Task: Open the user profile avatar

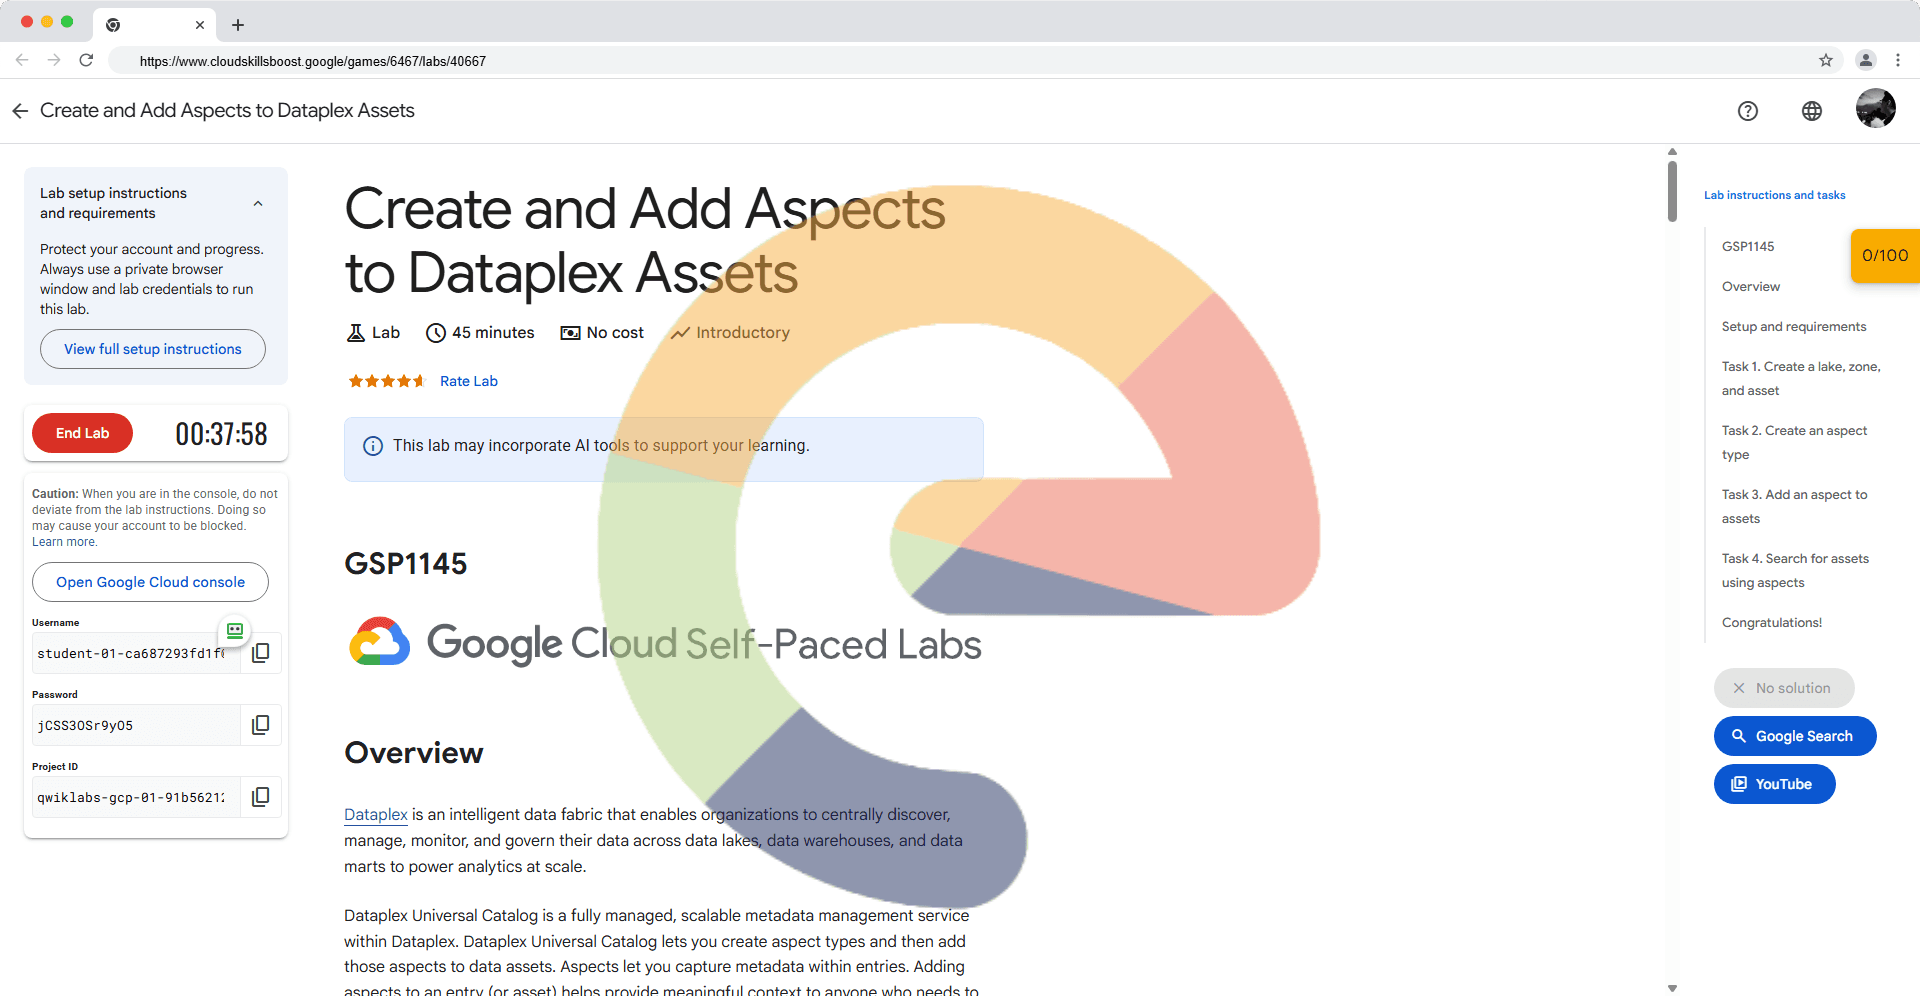Action: [x=1875, y=109]
